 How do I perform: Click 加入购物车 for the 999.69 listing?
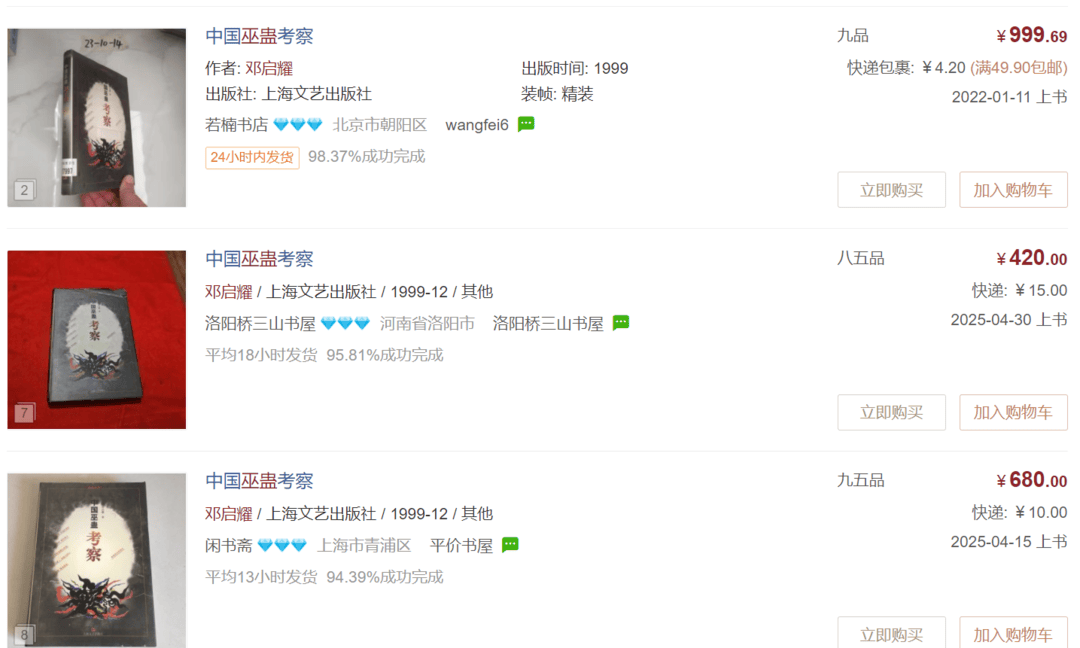[1013, 190]
